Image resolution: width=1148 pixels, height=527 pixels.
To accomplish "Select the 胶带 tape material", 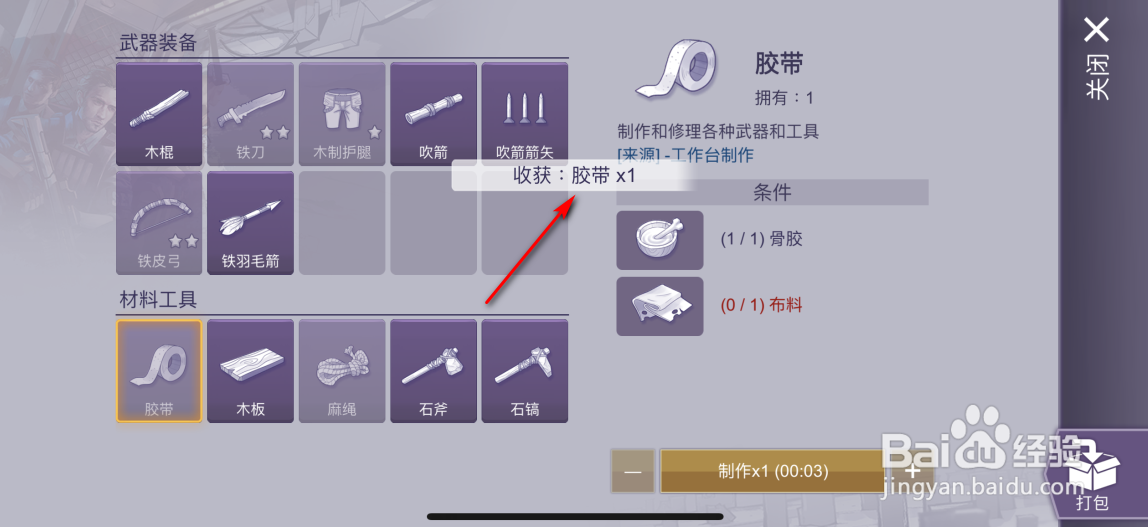I will 159,371.
